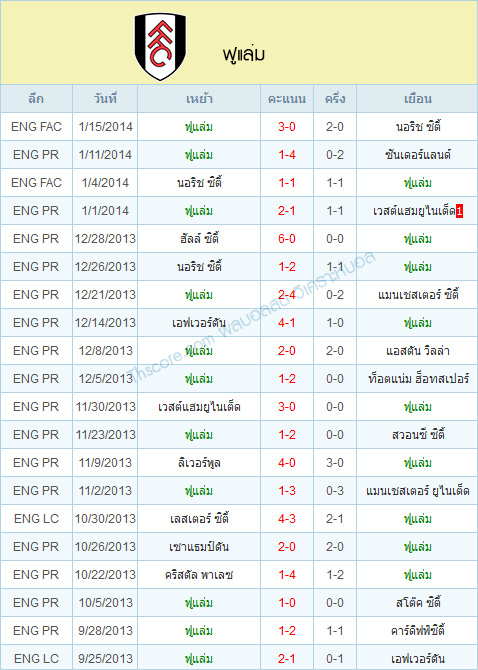Select the date 9/25/2013
The image size is (478, 670).
pos(105,659)
